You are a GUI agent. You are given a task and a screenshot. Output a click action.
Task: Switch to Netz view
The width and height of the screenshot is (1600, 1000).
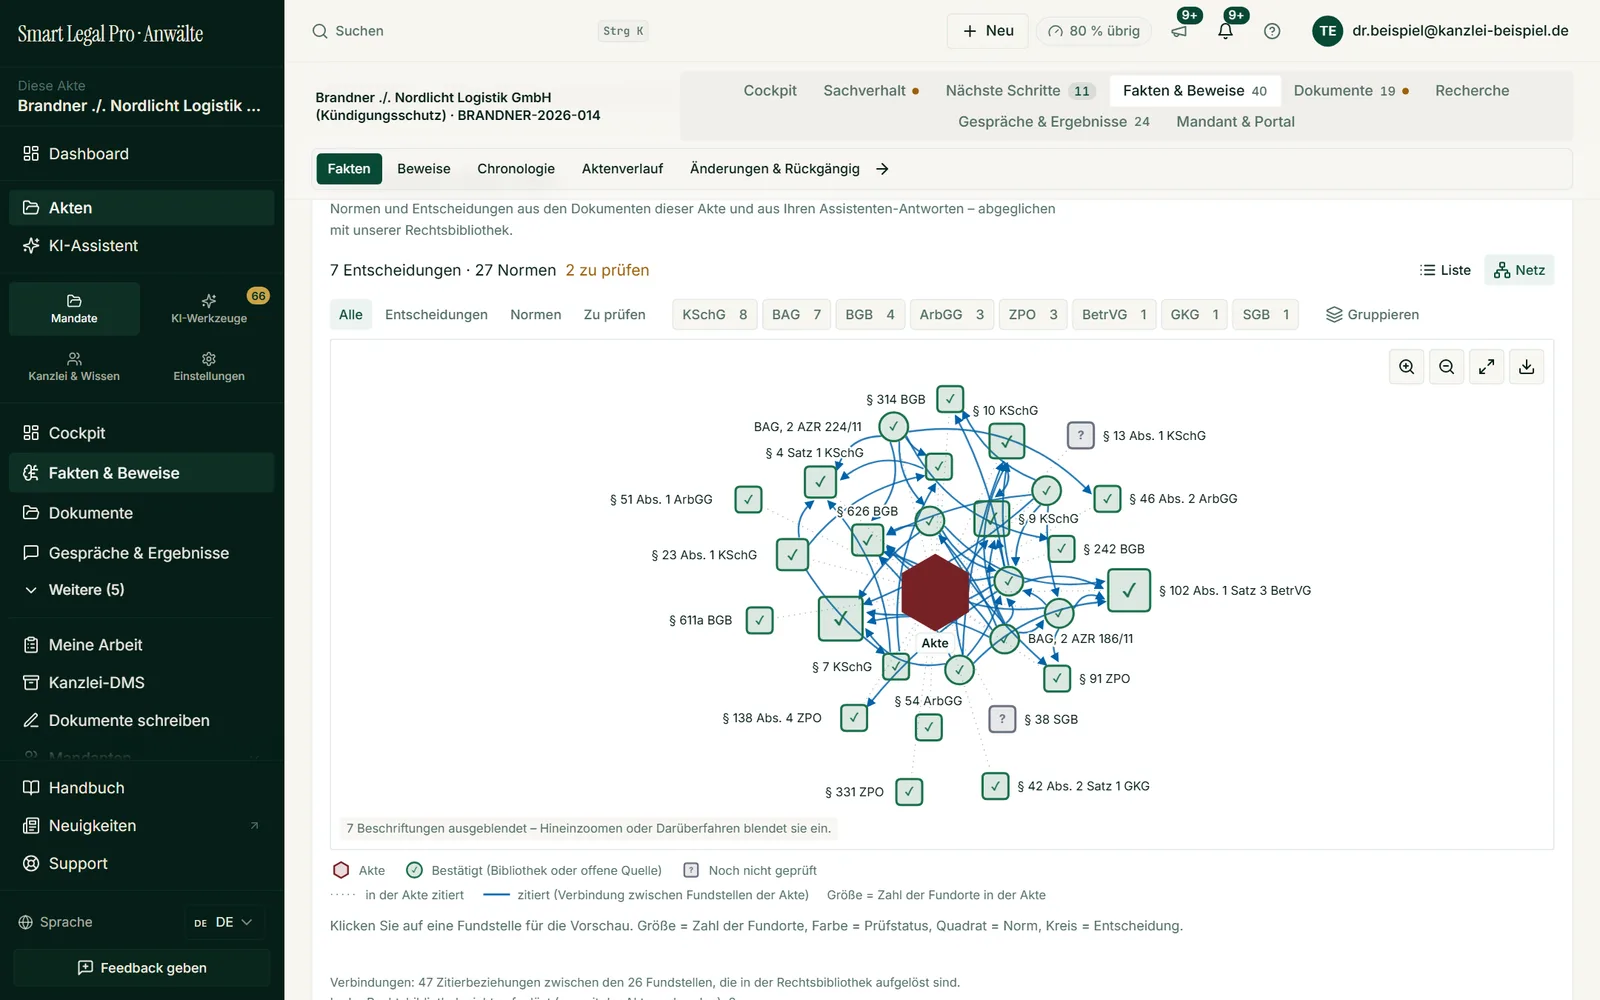[1519, 270]
